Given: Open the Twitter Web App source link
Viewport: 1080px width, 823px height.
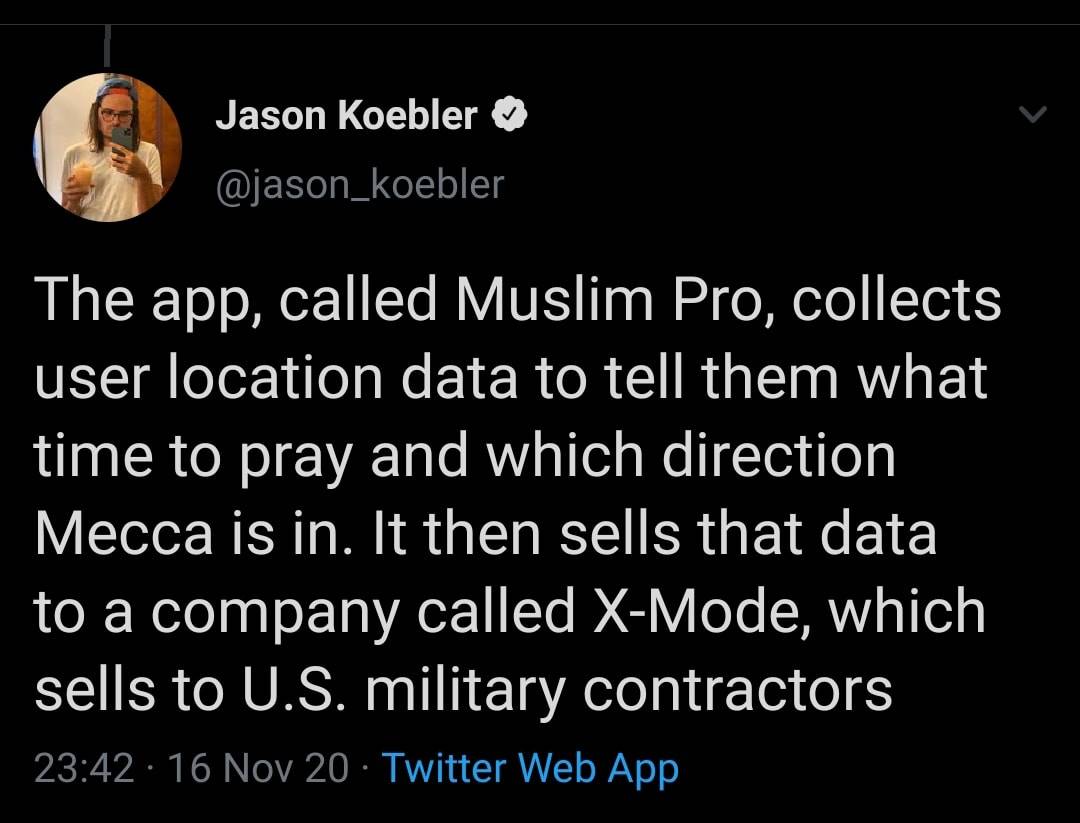Looking at the screenshot, I should [530, 768].
